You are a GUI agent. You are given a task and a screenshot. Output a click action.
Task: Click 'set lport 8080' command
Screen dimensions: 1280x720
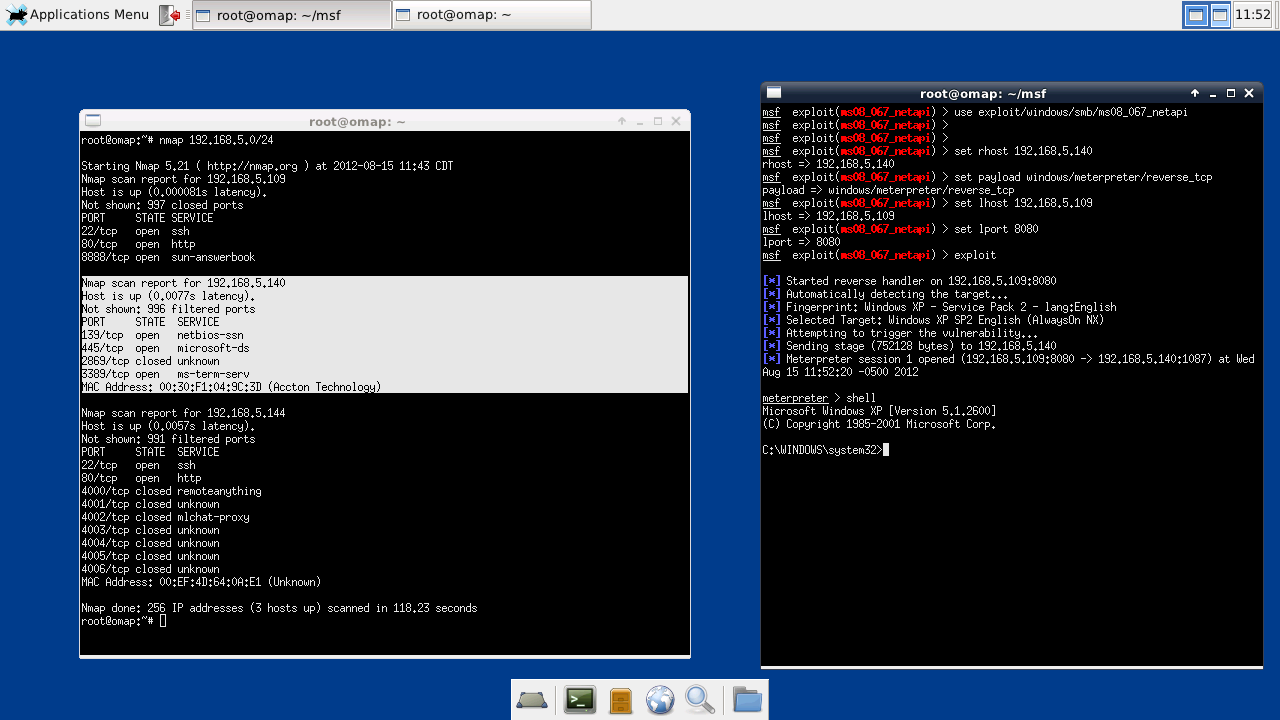(996, 229)
